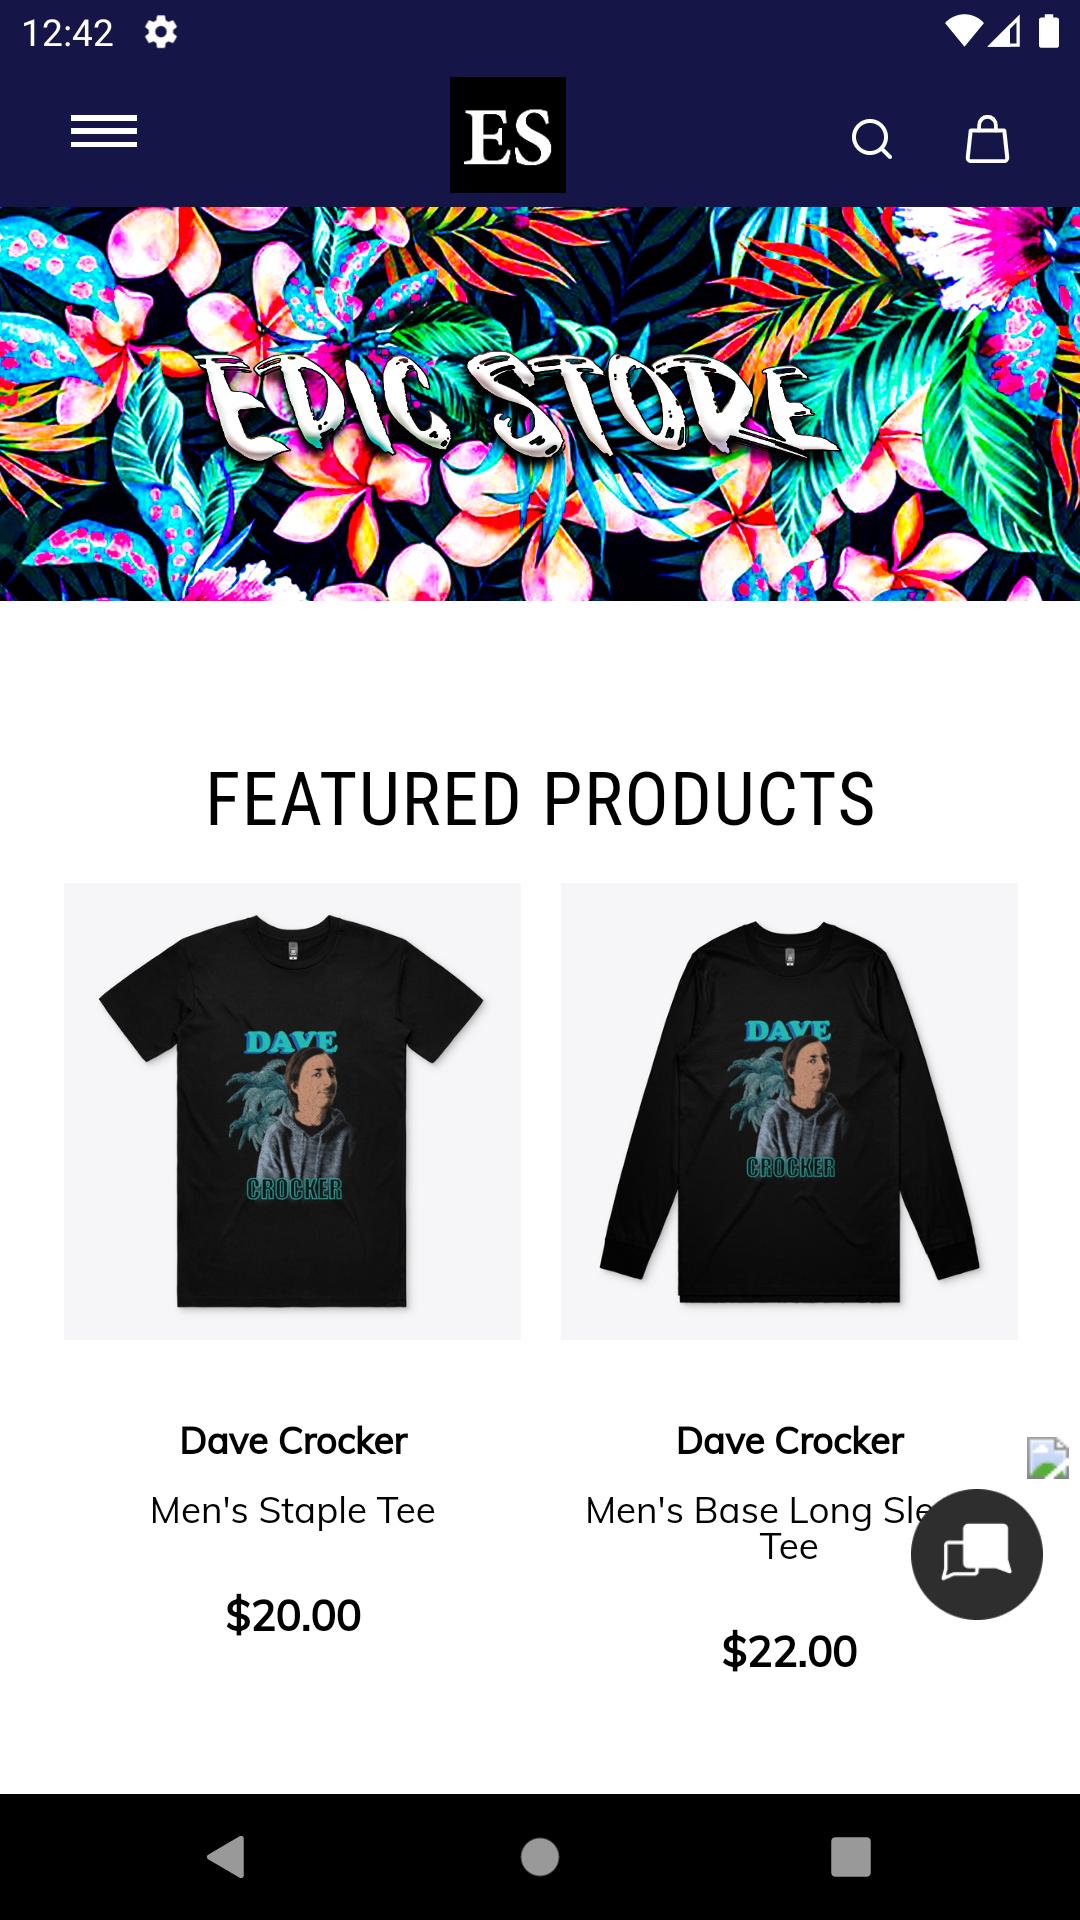The height and width of the screenshot is (1920, 1080).
Task: Tap the Featured Products heading
Action: (x=540, y=799)
